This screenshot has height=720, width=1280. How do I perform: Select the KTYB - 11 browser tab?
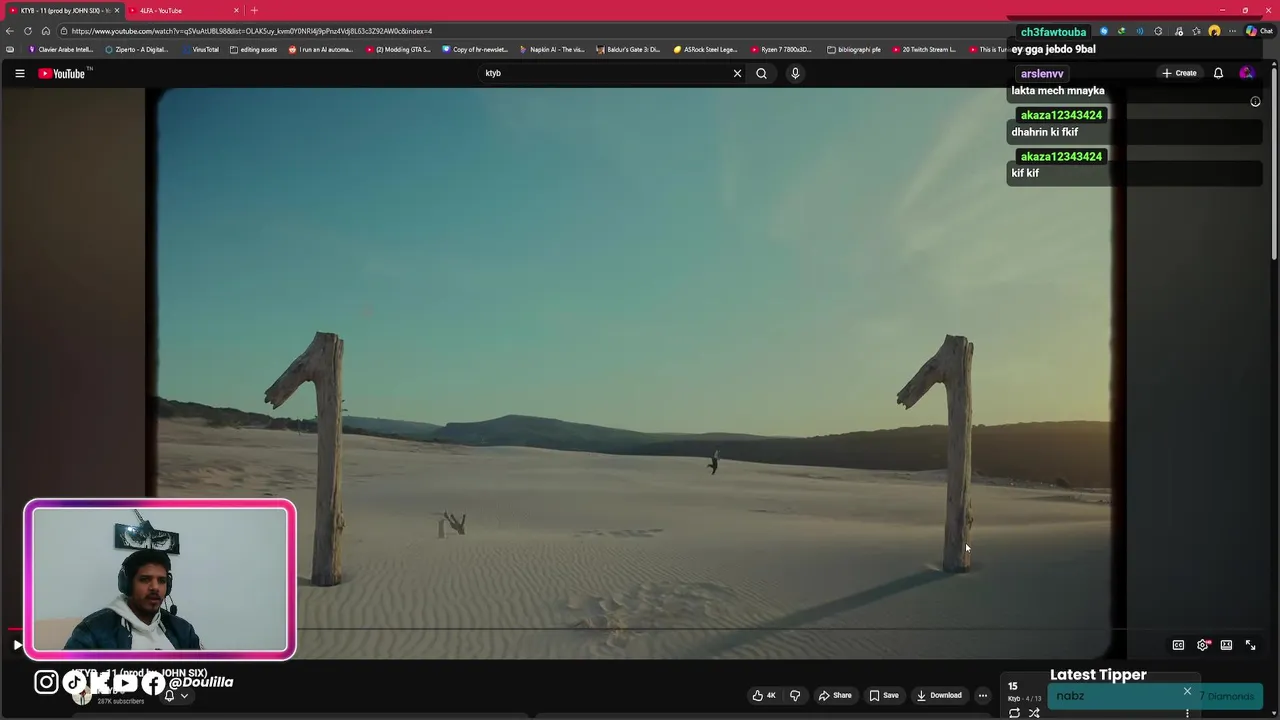point(64,10)
